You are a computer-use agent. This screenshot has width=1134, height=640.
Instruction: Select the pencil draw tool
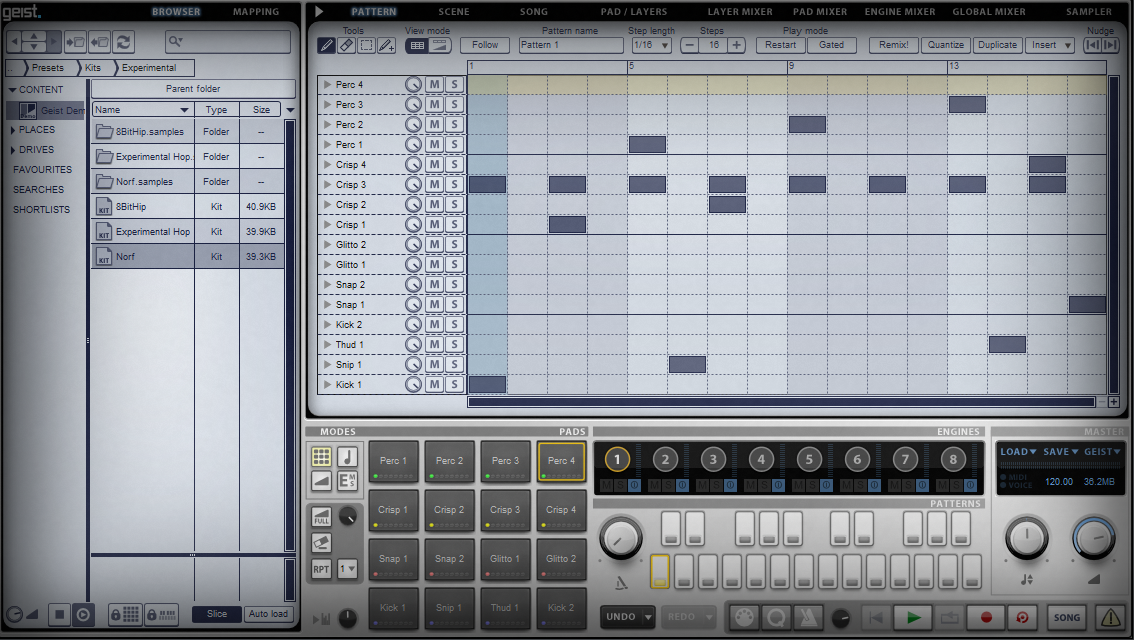[x=326, y=46]
